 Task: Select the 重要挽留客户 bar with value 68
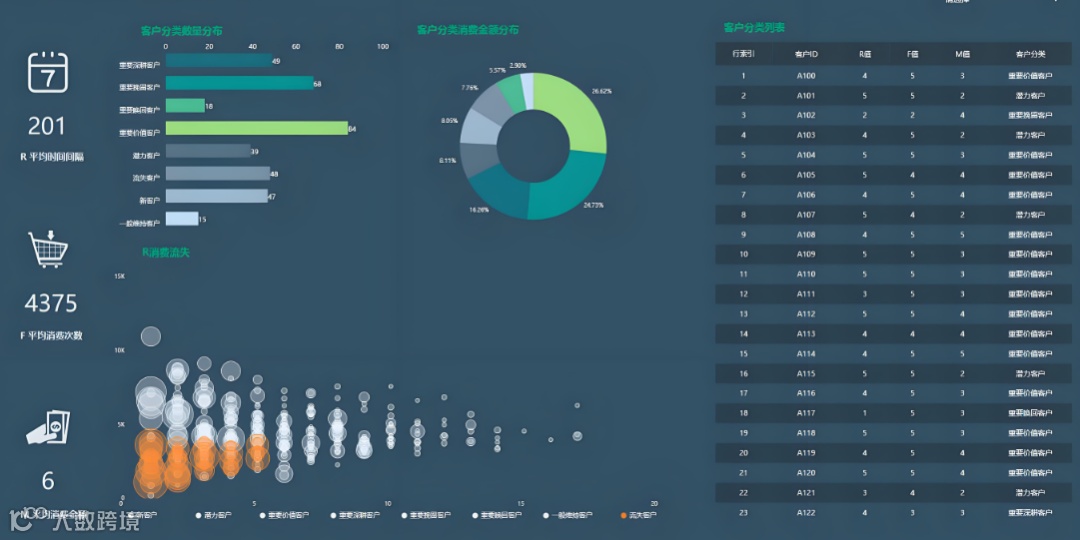click(239, 83)
